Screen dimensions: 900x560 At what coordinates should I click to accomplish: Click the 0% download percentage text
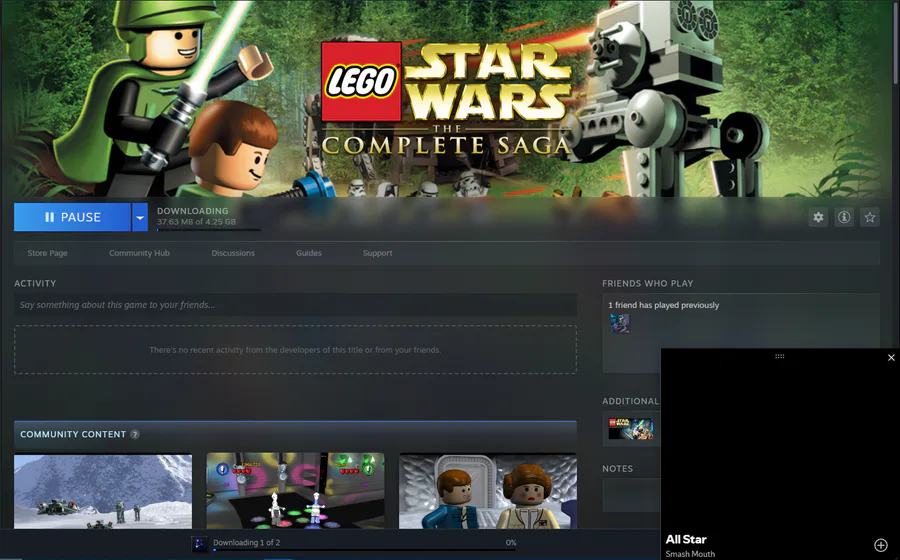(511, 542)
